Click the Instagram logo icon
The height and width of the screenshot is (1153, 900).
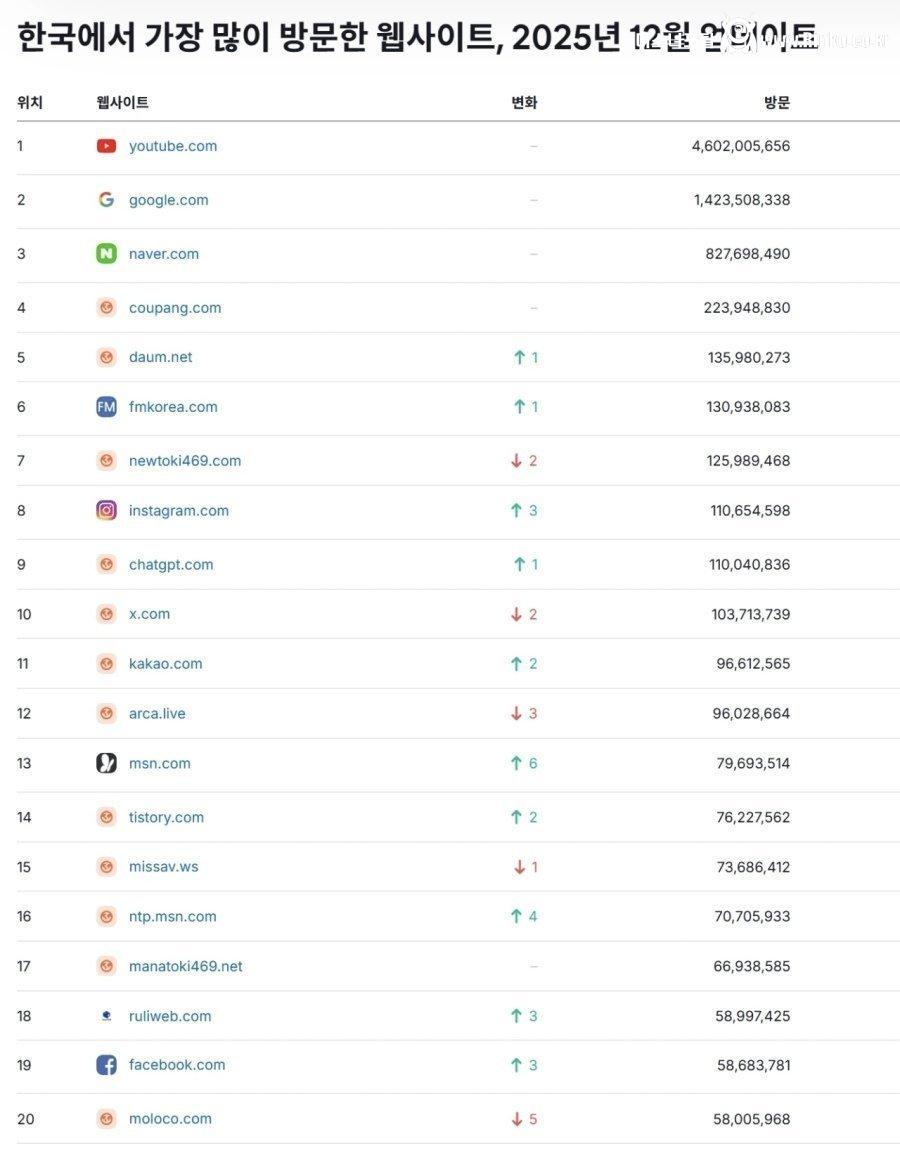point(106,511)
